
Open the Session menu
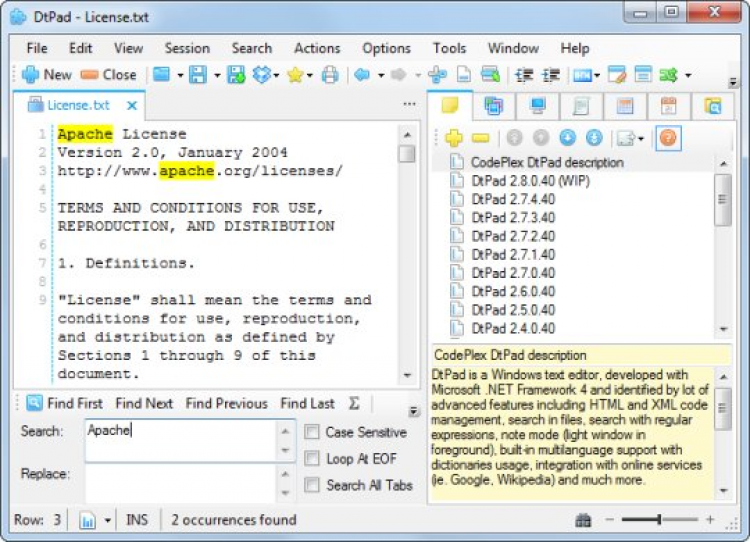click(x=187, y=48)
